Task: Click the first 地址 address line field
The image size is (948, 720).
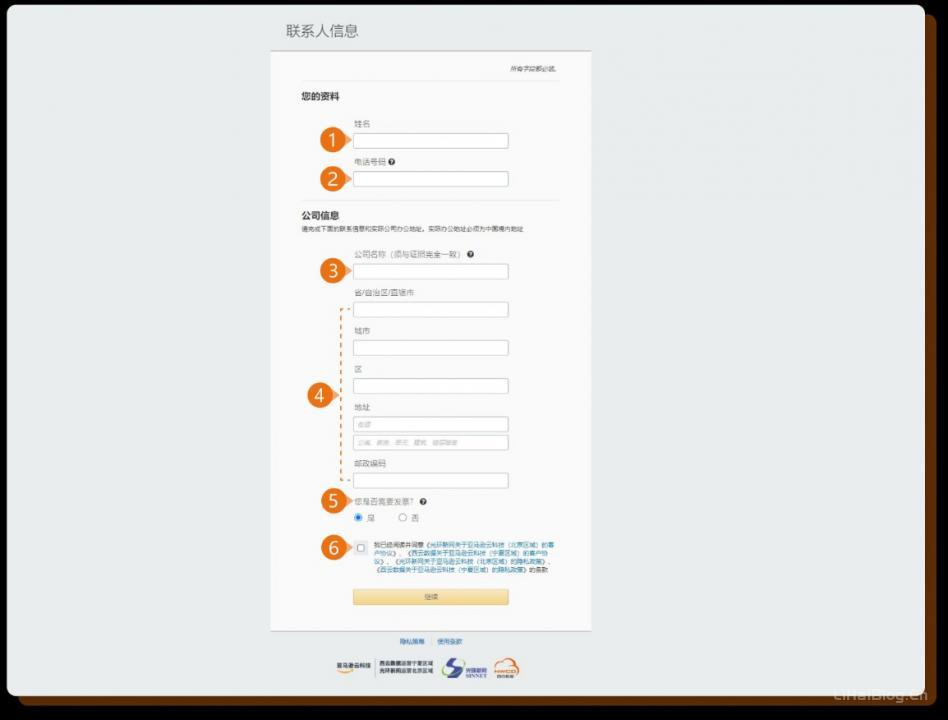Action: pyautogui.click(x=430, y=424)
